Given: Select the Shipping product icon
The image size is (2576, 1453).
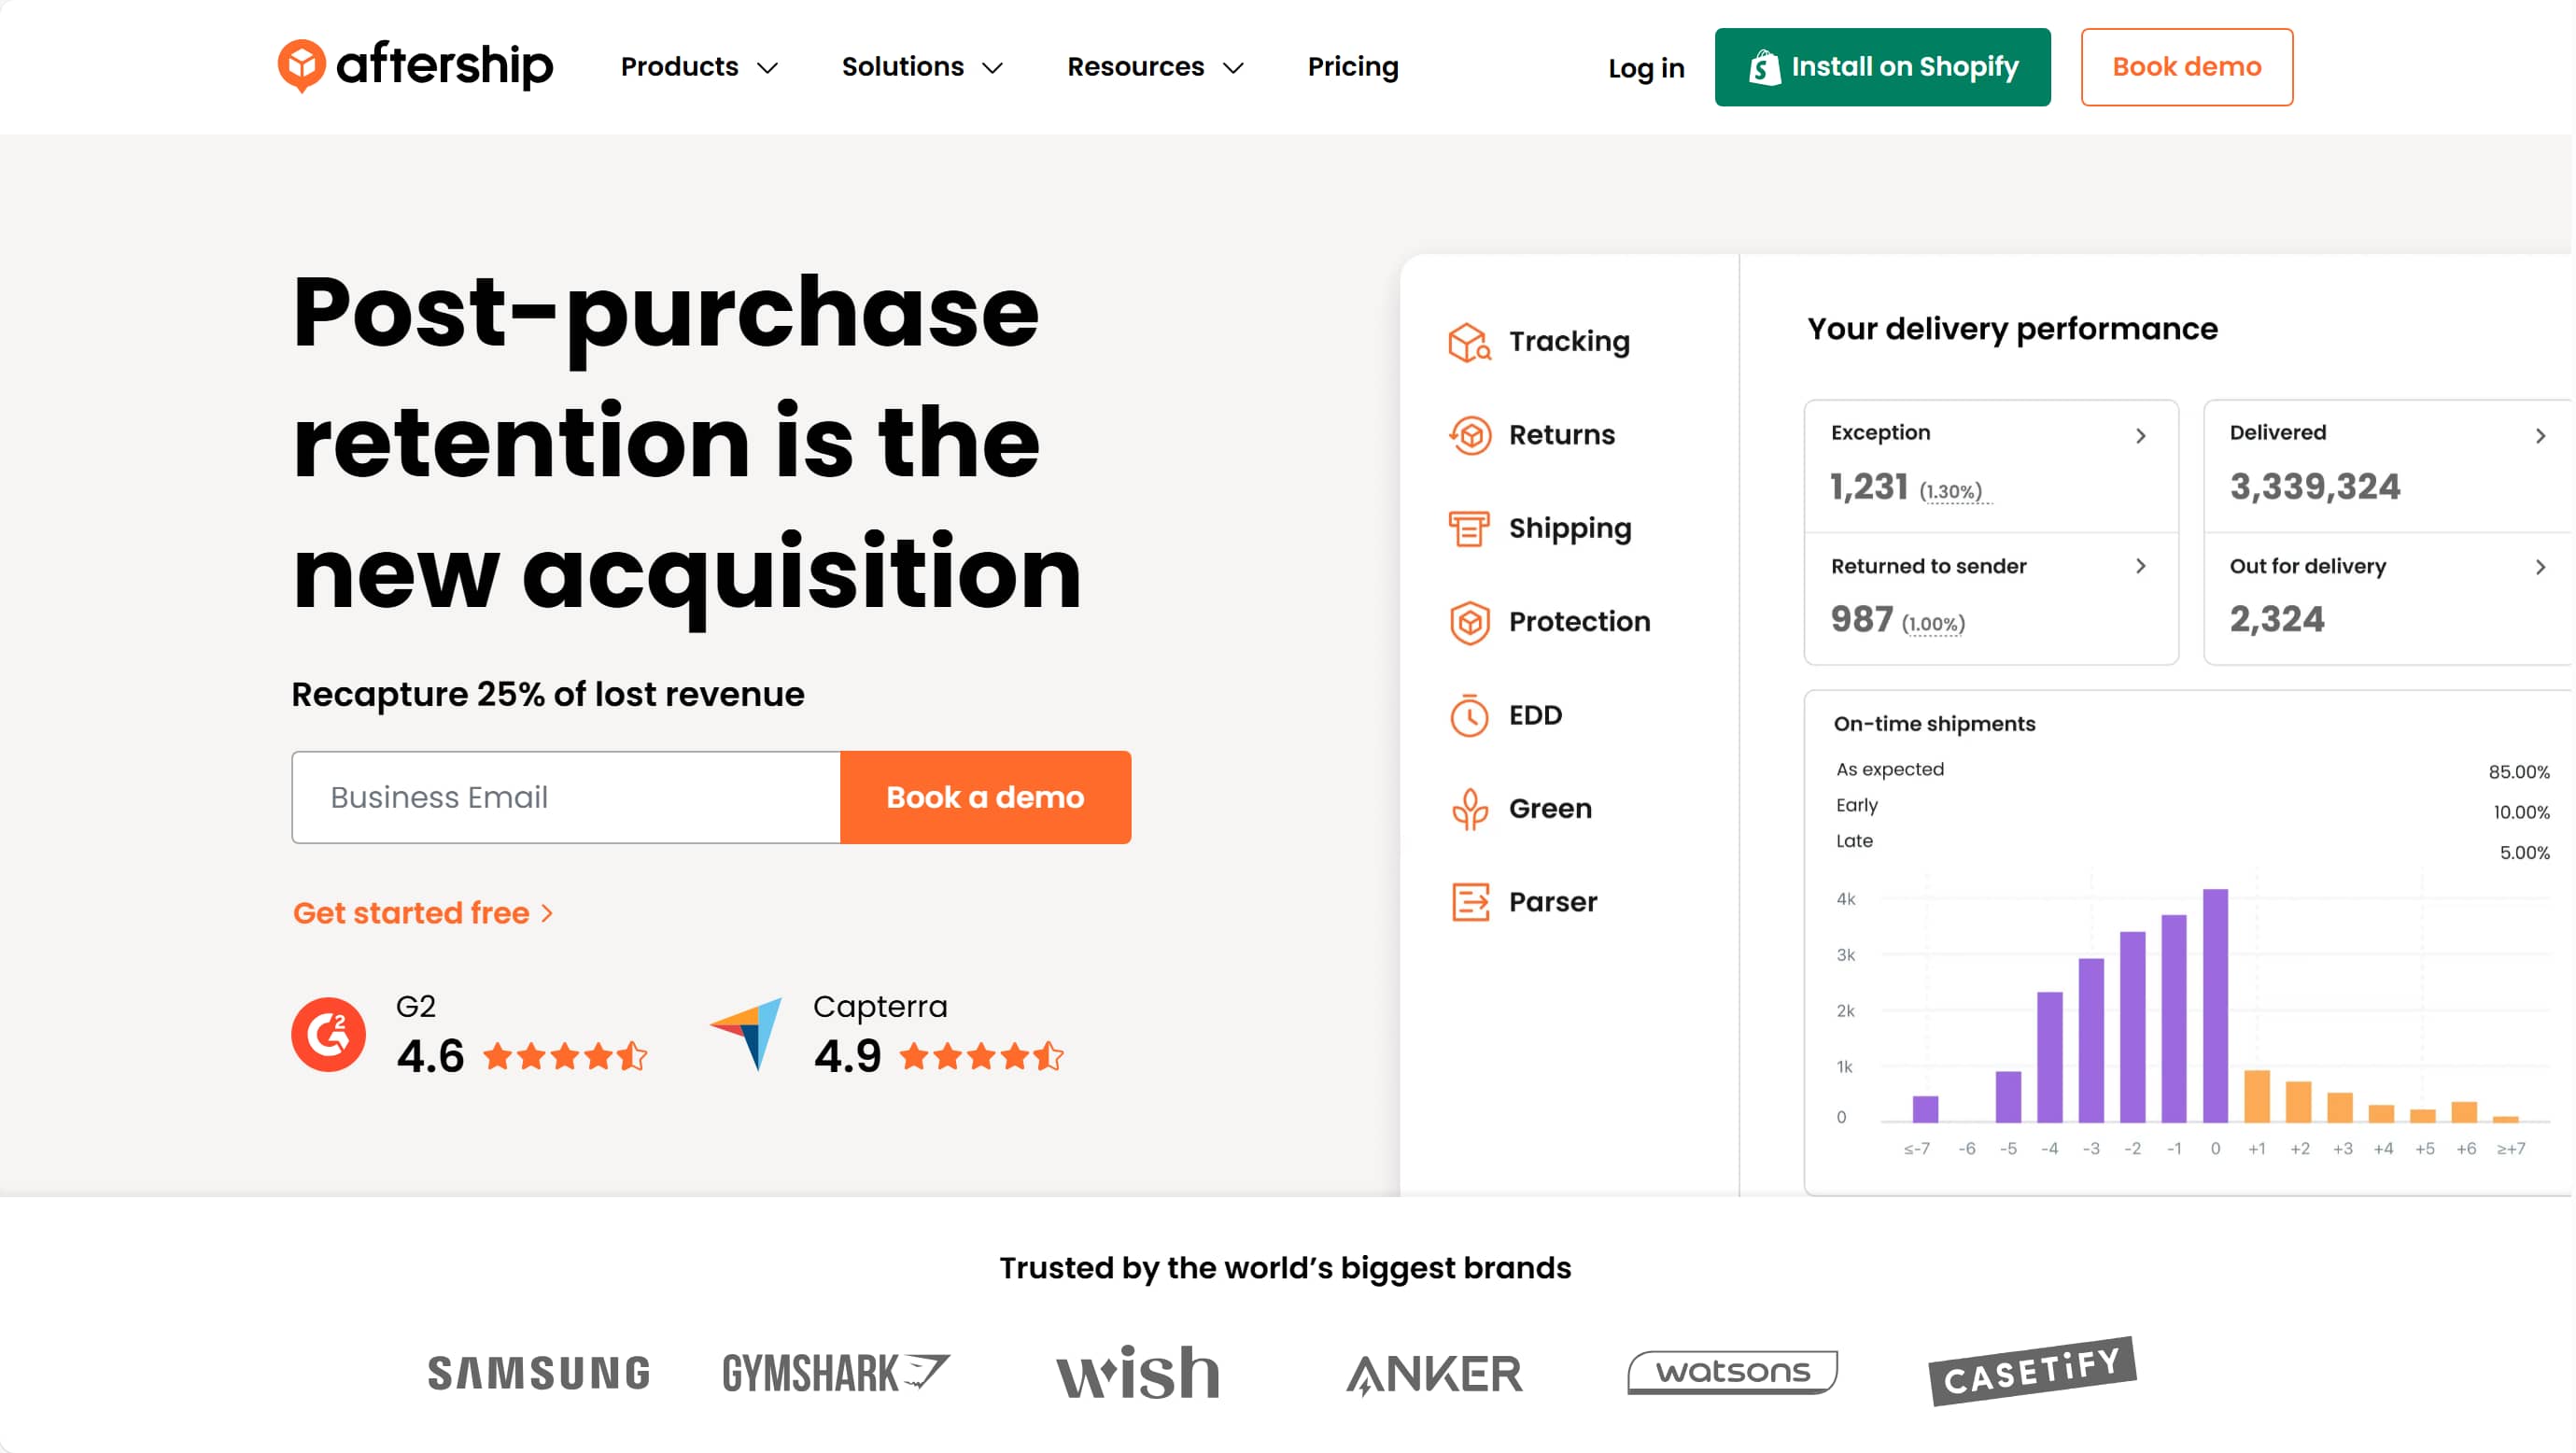Looking at the screenshot, I should (1469, 528).
